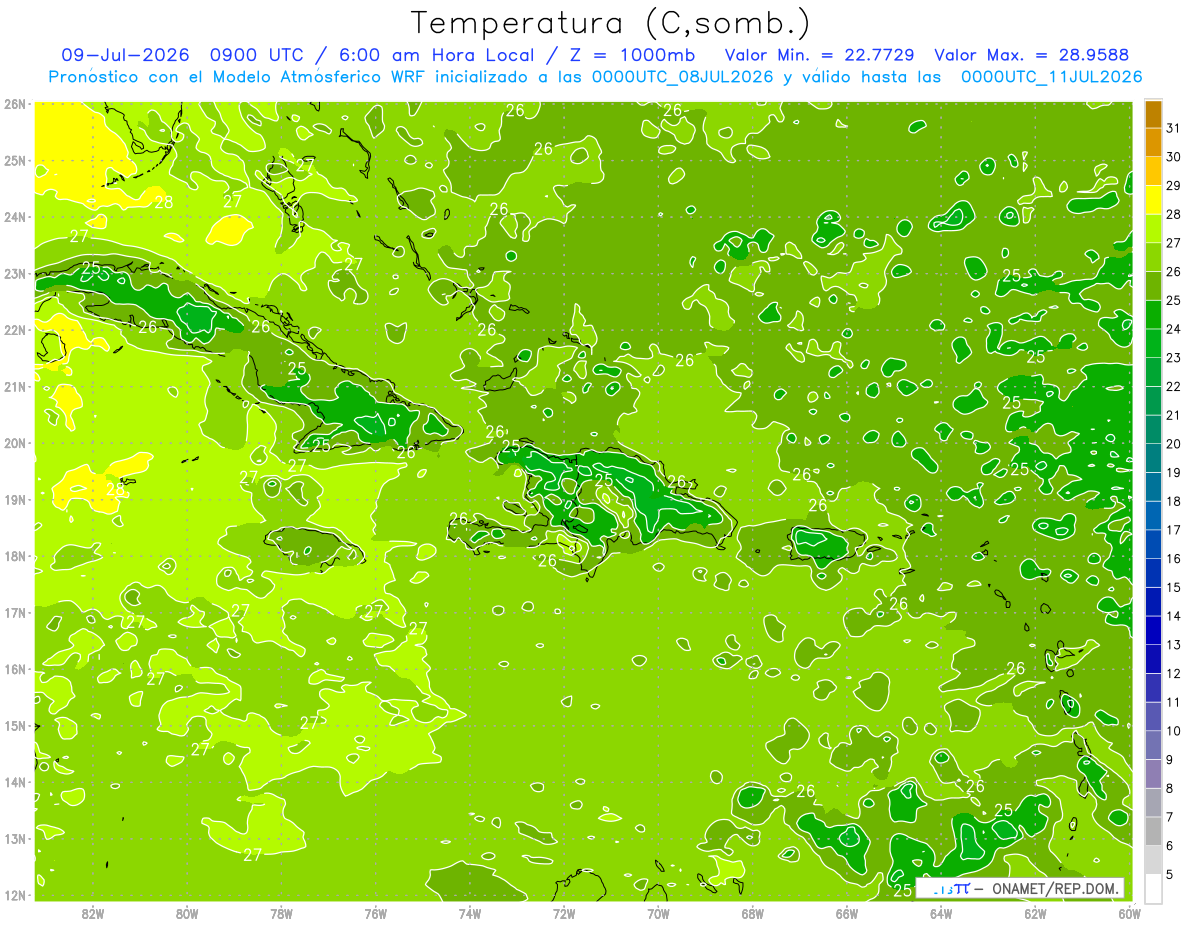Click the colorbar segment between 19 and 20
The height and width of the screenshot is (927, 1200).
point(1153,459)
